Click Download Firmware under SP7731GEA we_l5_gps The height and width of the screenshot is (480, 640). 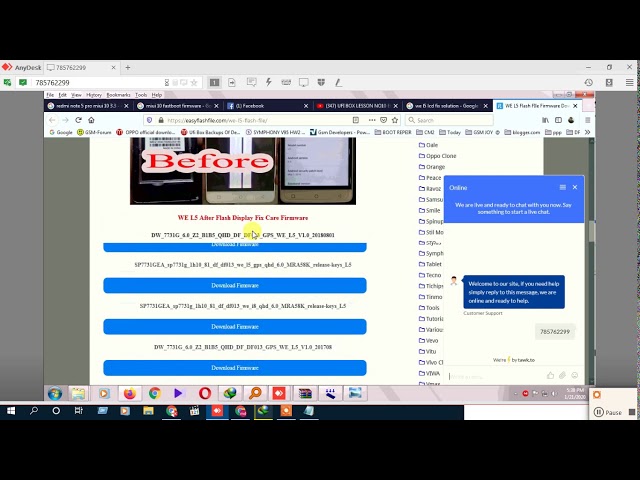pos(235,285)
